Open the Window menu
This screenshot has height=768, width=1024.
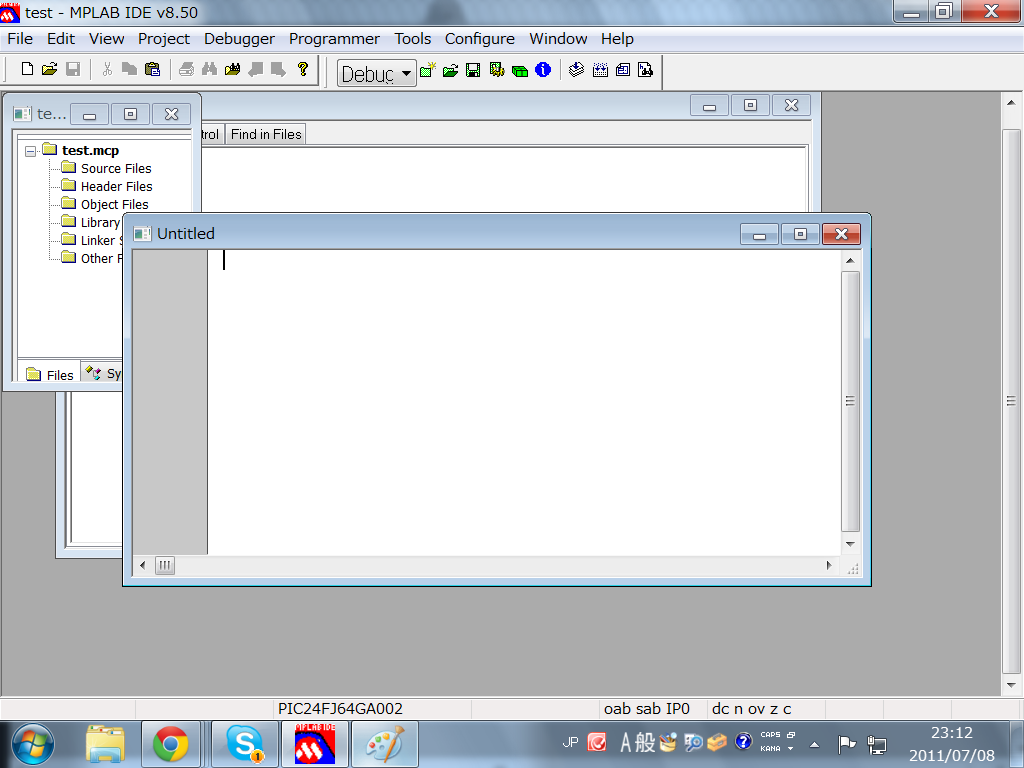click(x=558, y=39)
